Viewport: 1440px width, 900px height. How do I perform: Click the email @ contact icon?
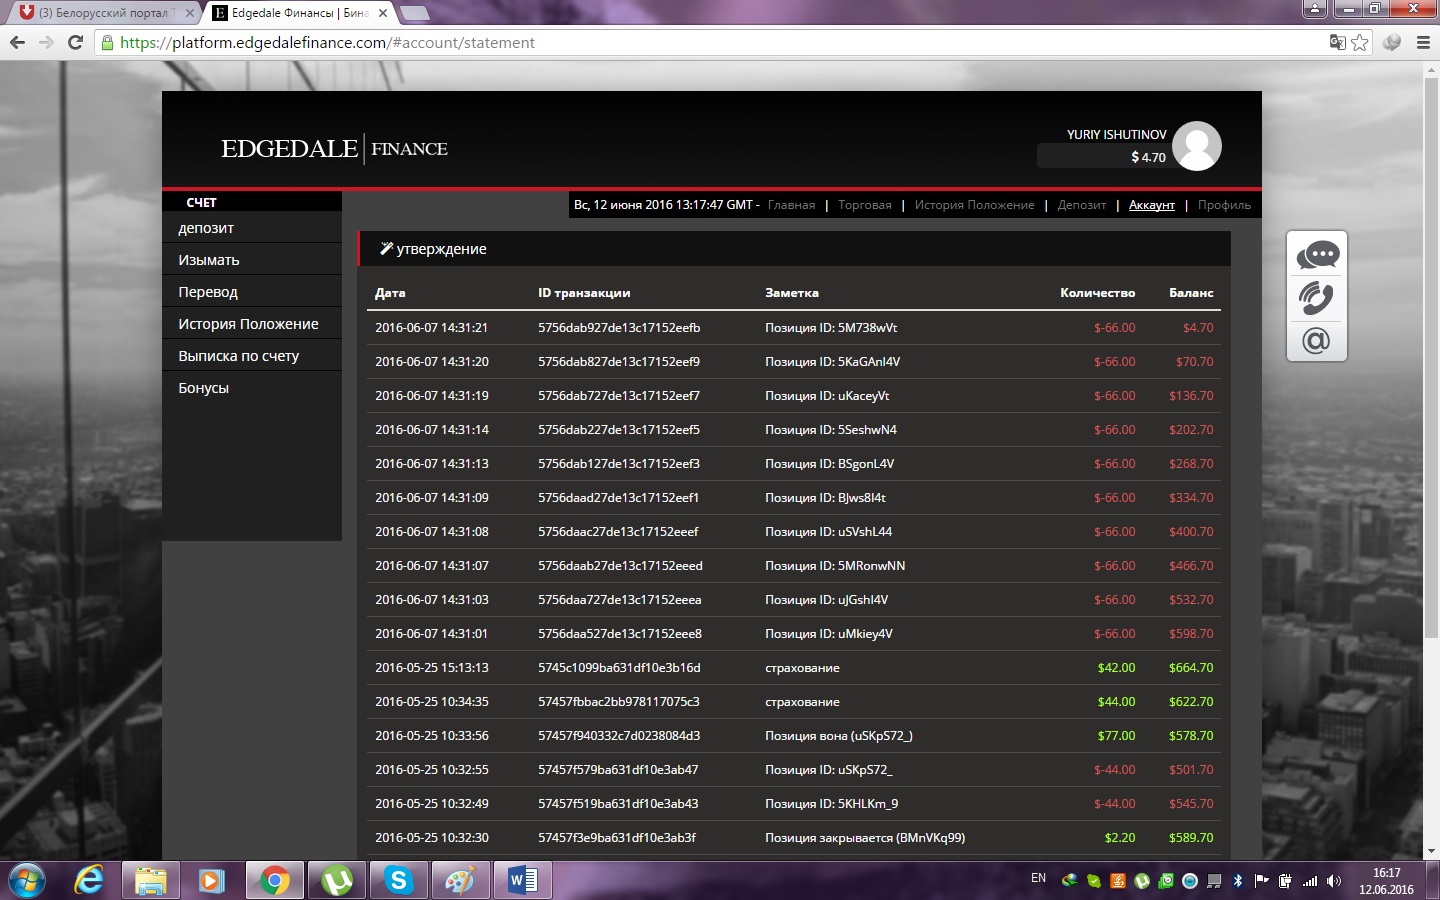click(x=1317, y=341)
